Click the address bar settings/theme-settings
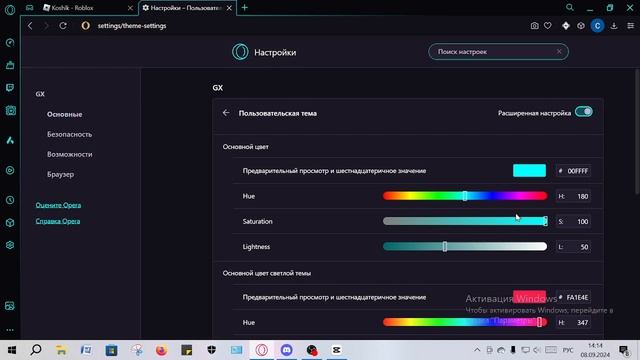 click(132, 26)
